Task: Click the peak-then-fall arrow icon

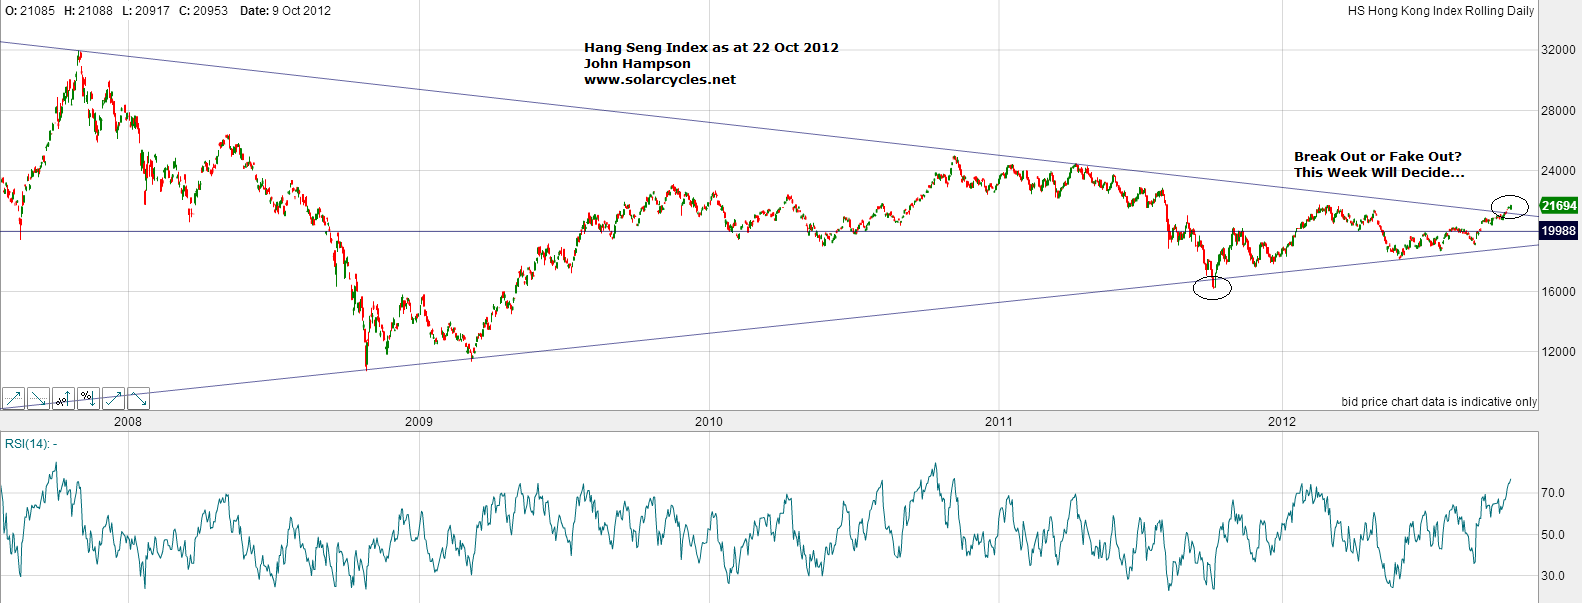Action: pos(138,399)
